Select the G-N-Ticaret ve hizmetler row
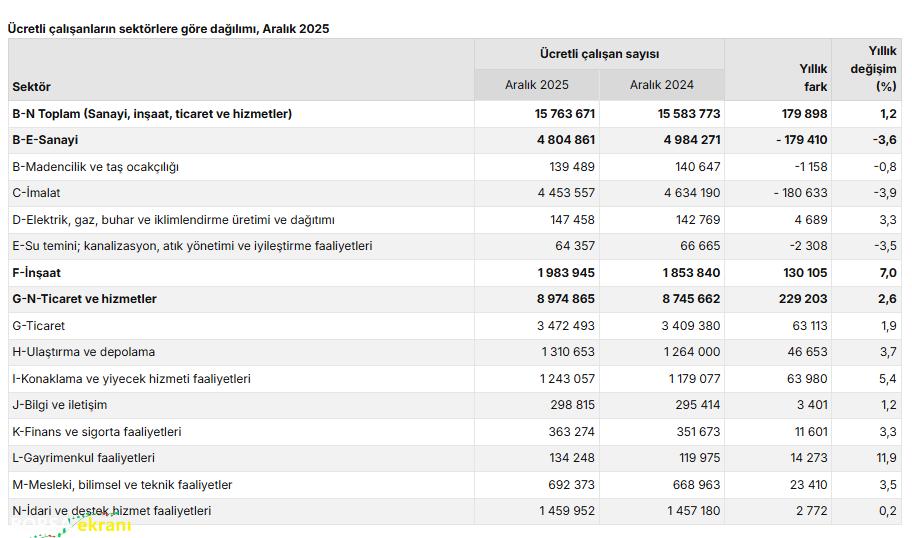The image size is (912, 538). (x=84, y=299)
